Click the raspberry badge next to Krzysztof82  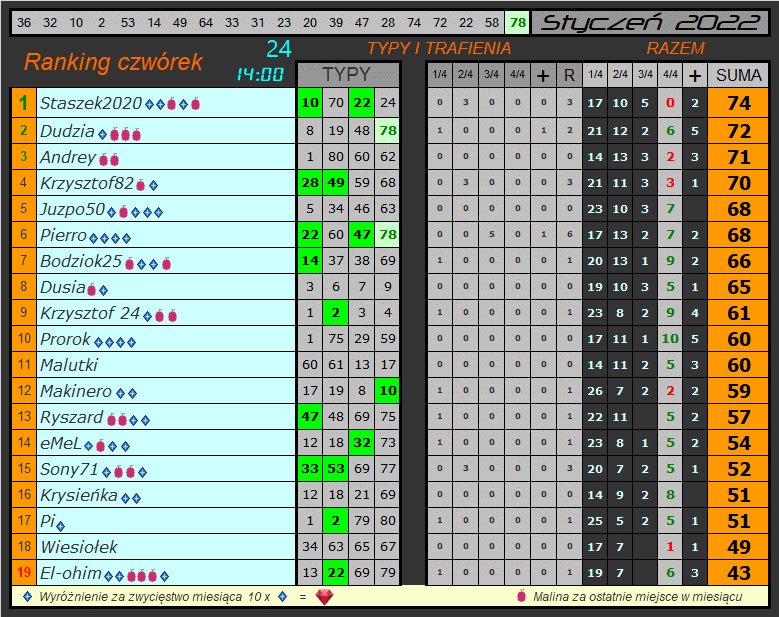click(141, 185)
